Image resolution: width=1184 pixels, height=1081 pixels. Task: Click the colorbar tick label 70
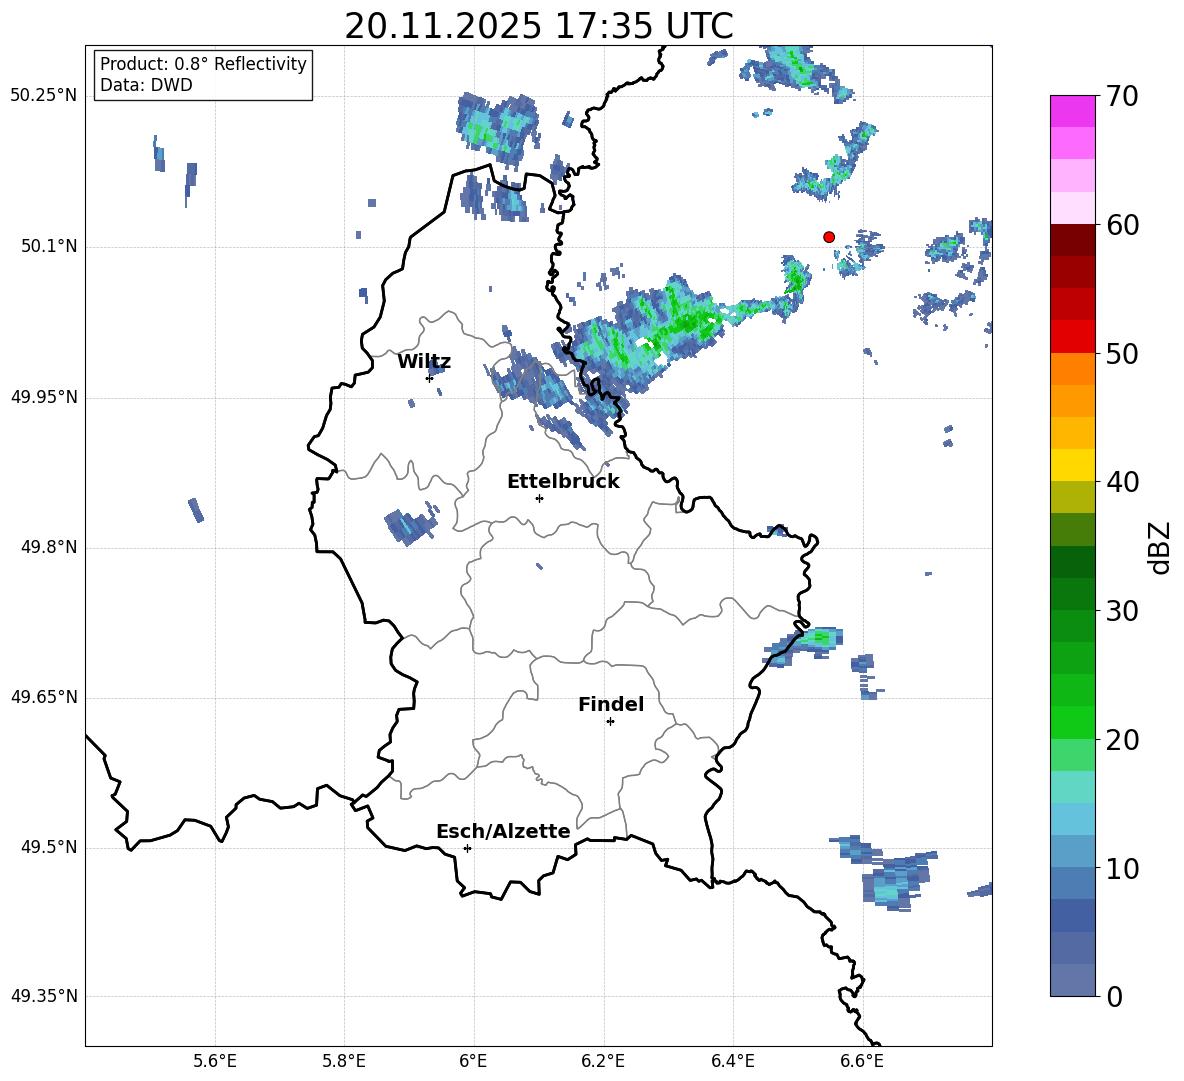click(1123, 97)
